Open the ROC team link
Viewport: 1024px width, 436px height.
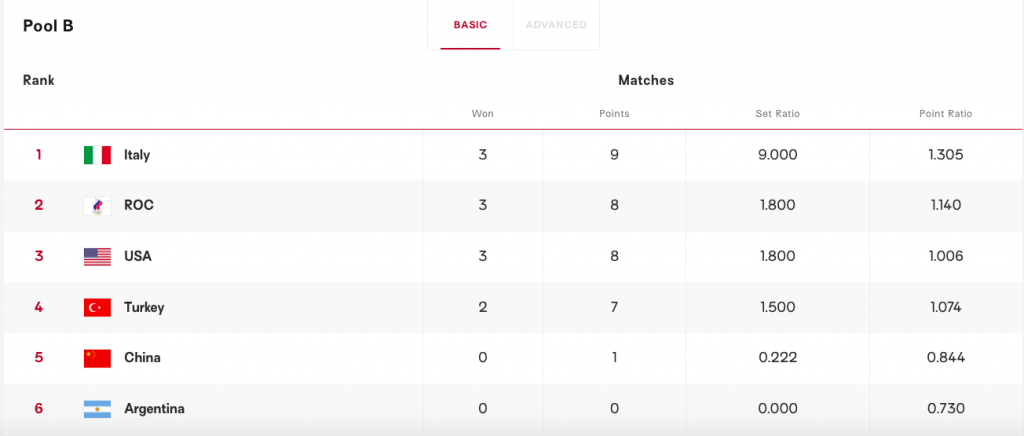tap(139, 206)
